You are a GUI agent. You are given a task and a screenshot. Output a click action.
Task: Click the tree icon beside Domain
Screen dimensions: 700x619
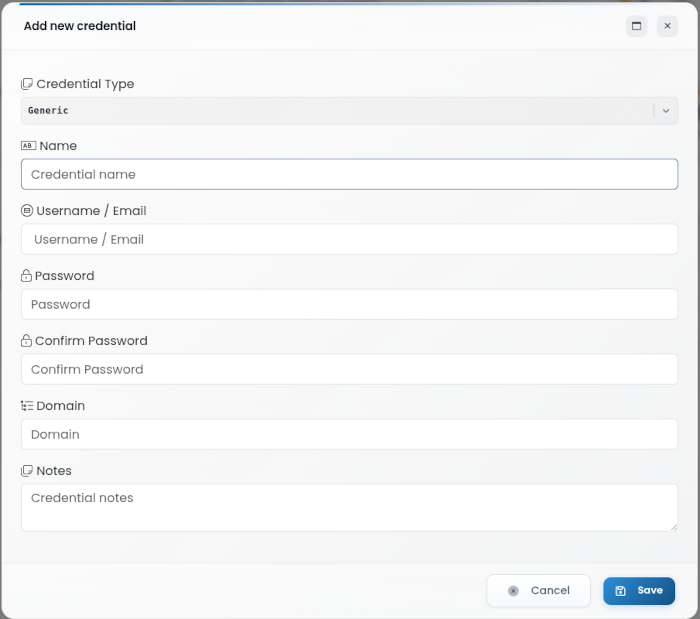pyautogui.click(x=27, y=406)
